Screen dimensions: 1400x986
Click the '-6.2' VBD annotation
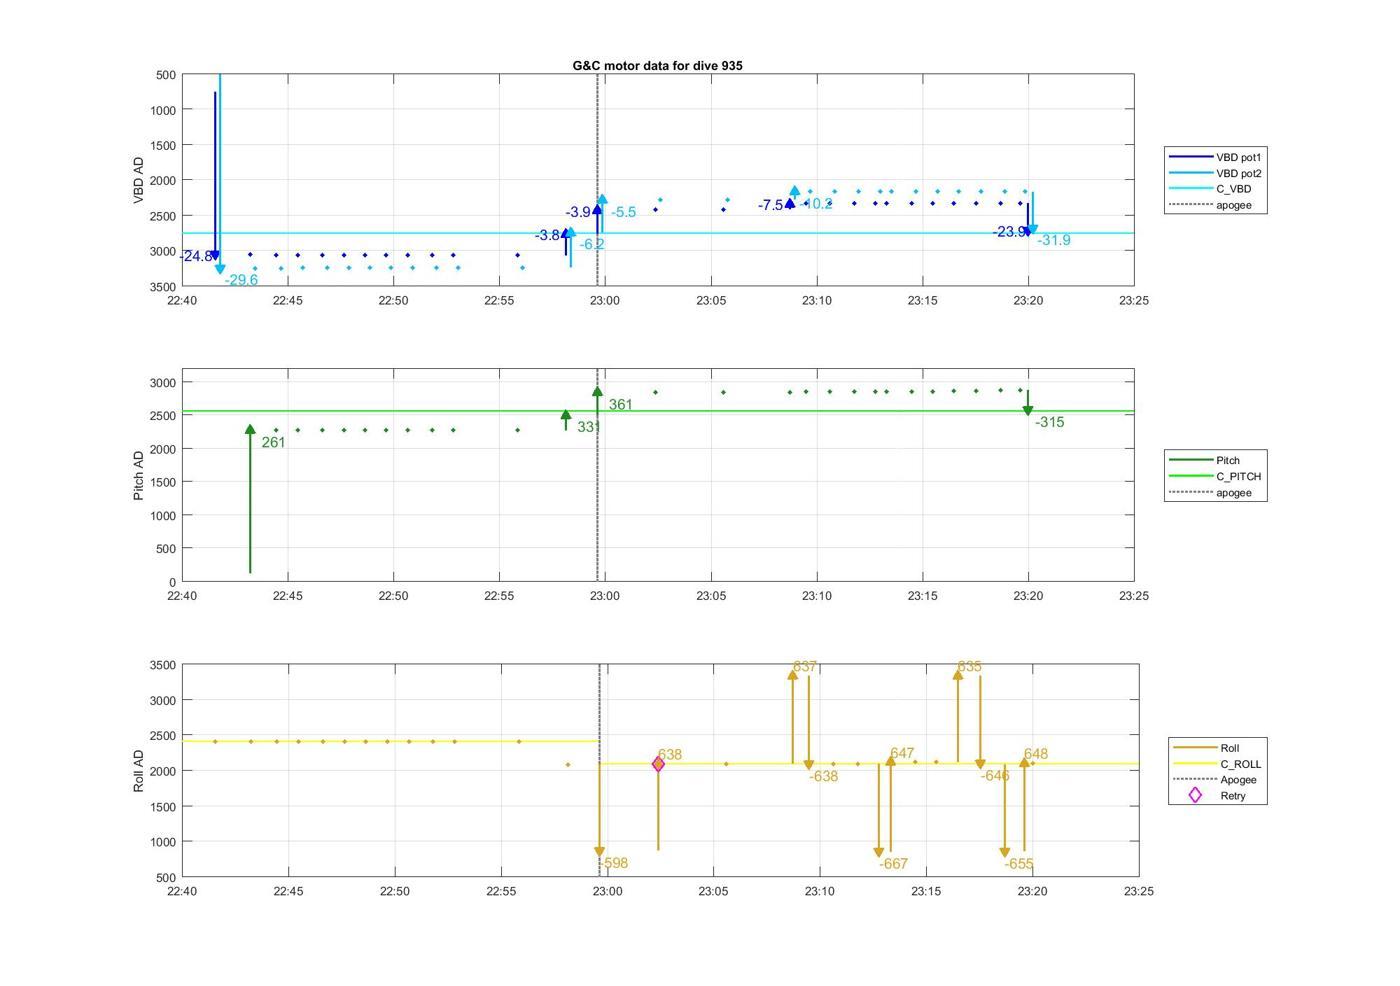click(592, 244)
